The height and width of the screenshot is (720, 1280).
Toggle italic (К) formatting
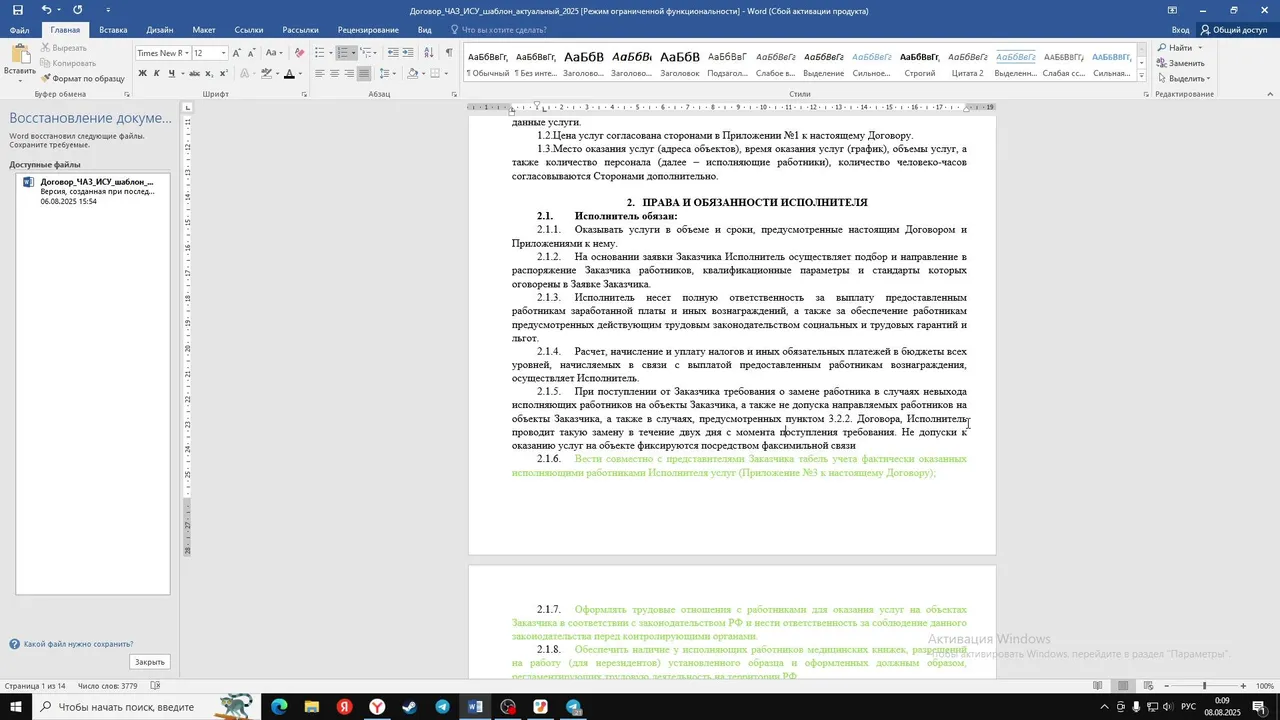pyautogui.click(x=157, y=73)
